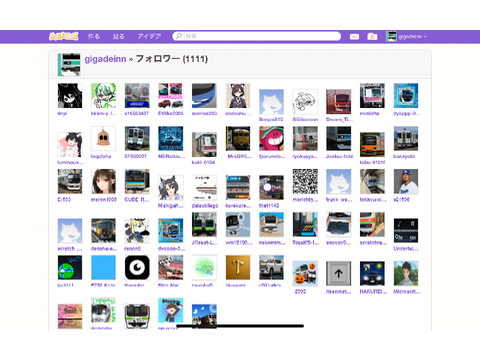The height and width of the screenshot is (360, 480).
Task: Open the black-and-white anime girl avatar in the first row
Action: [70, 96]
